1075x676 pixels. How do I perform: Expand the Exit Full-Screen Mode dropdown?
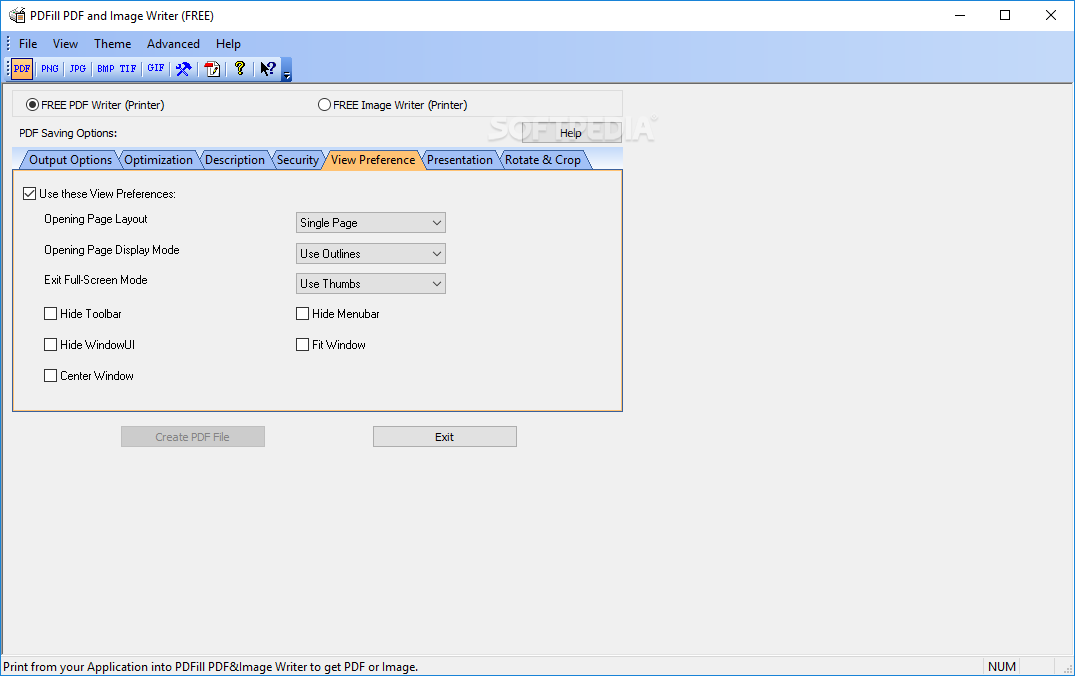371,284
